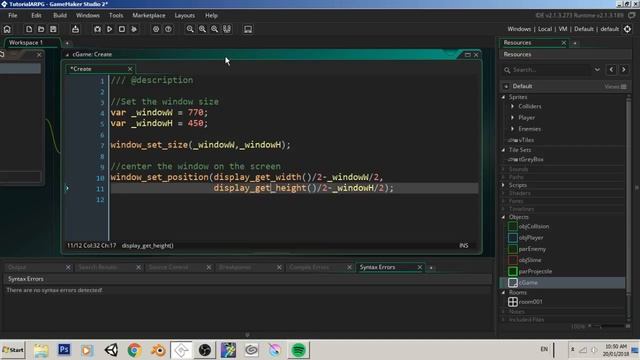
Task: Click the docking laptop-shaped toolbar icon
Action: [x=248, y=29]
